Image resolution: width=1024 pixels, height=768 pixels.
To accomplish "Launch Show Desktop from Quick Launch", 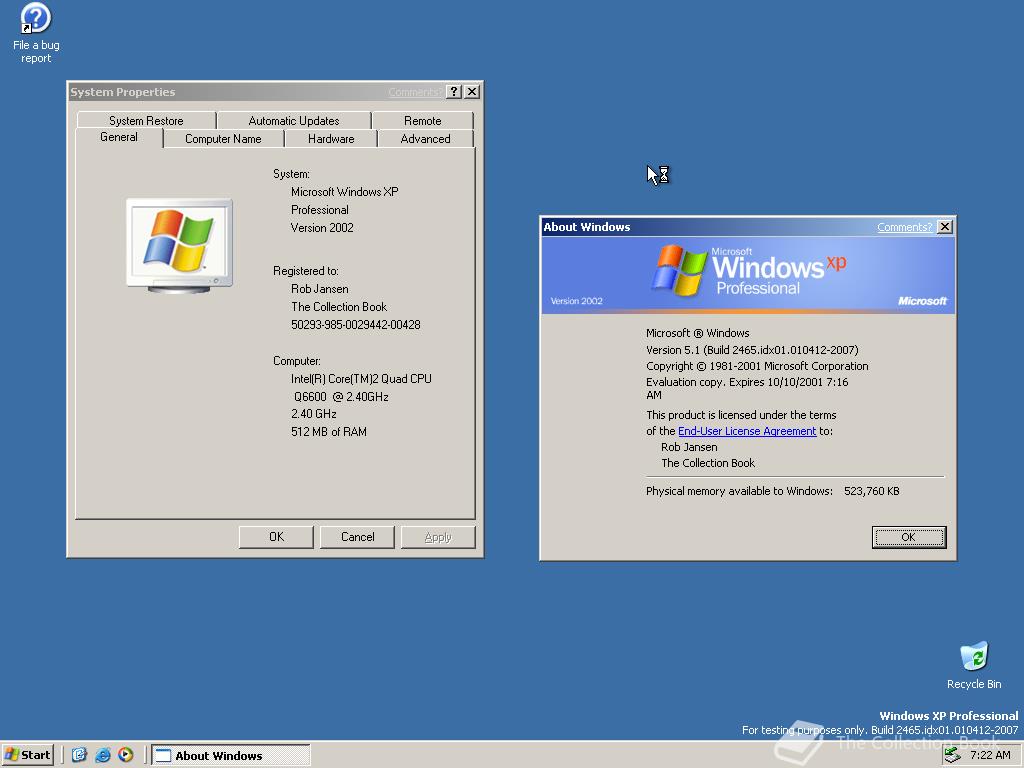I will click(x=79, y=755).
